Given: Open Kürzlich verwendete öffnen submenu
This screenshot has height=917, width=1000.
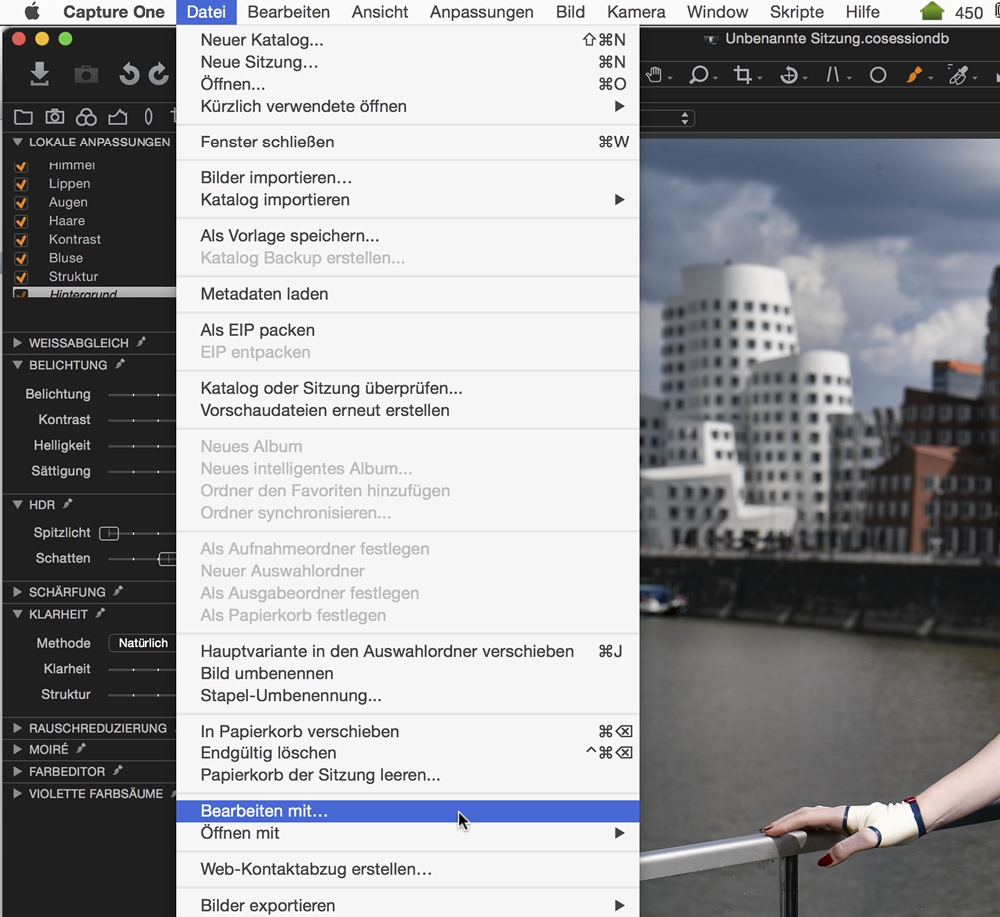Looking at the screenshot, I should (408, 106).
